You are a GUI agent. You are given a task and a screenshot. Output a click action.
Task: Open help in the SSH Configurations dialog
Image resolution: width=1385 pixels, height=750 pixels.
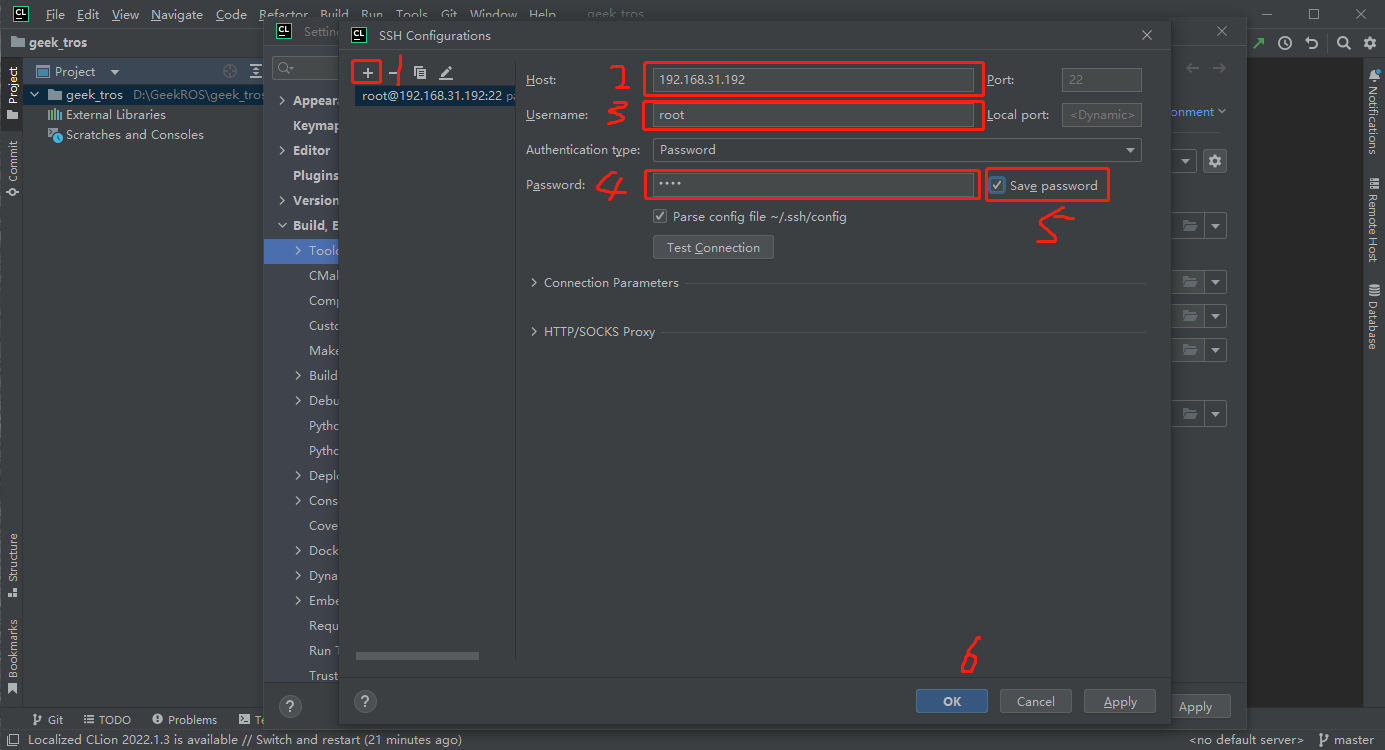tap(366, 701)
